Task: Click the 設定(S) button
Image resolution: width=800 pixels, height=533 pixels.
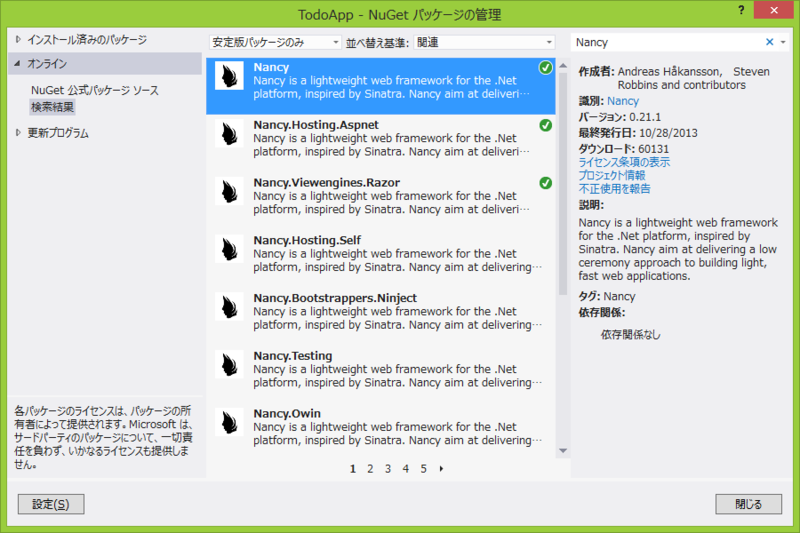Action: 51,504
